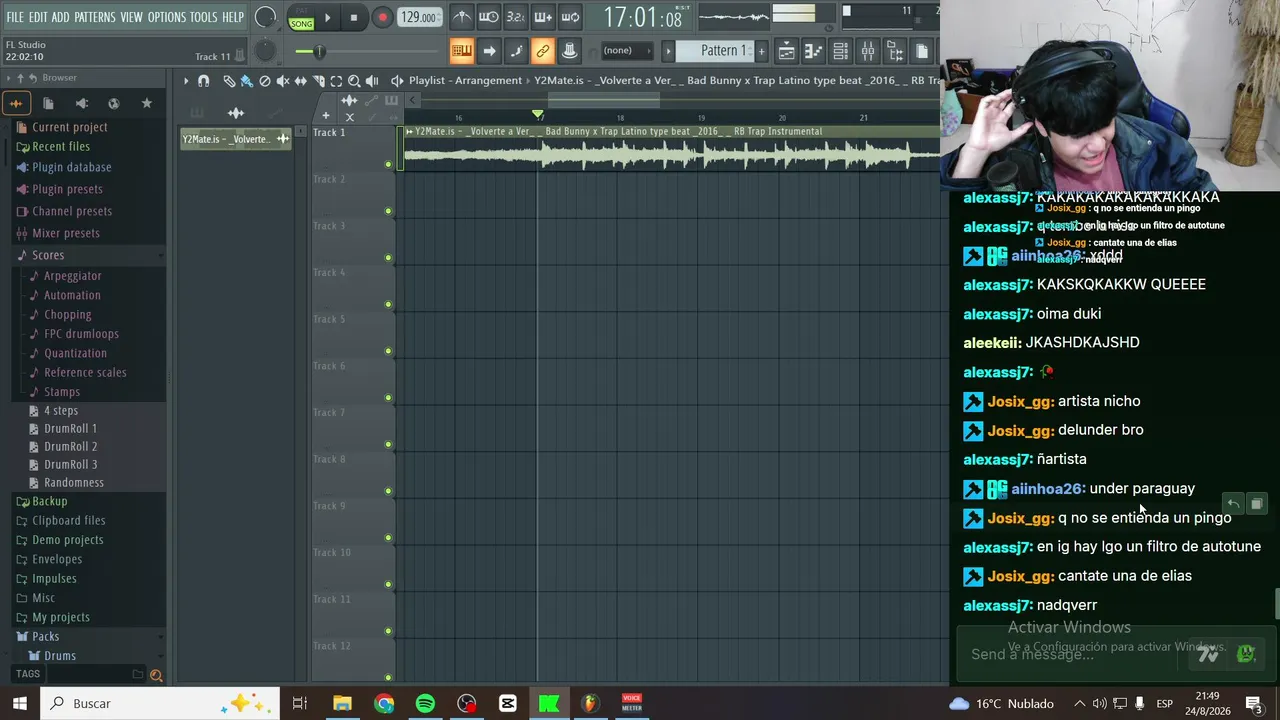The height and width of the screenshot is (720, 1280).
Task: Open the OPTIONS menu
Action: [x=167, y=17]
